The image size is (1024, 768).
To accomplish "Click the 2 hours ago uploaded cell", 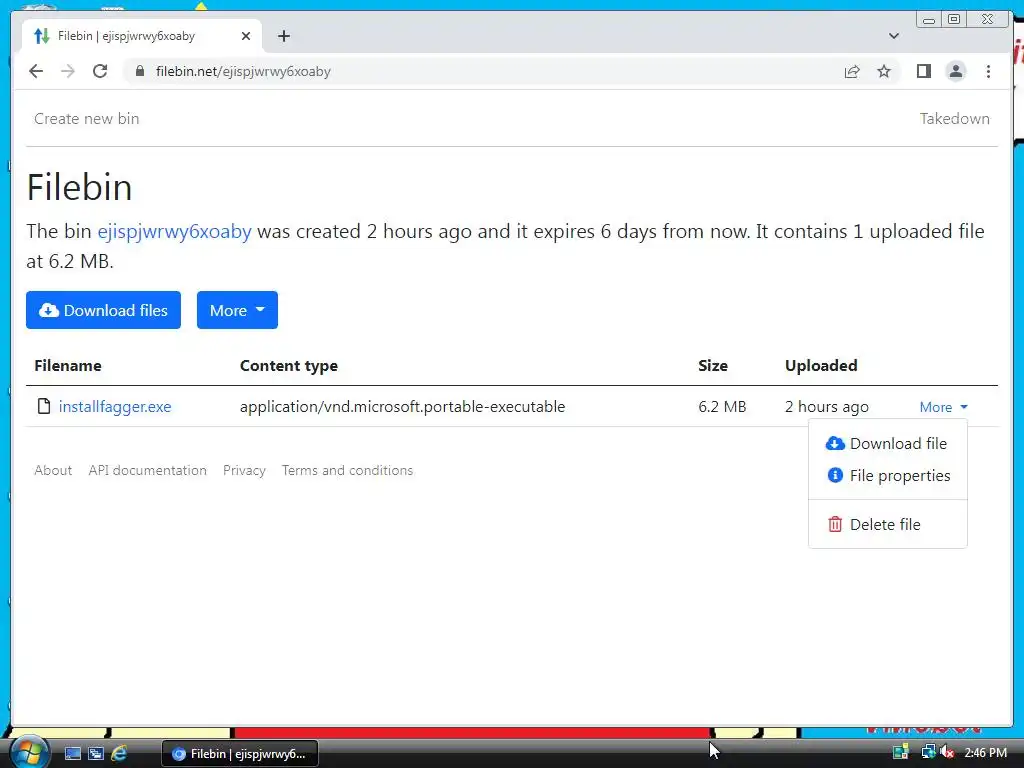I will (x=827, y=406).
